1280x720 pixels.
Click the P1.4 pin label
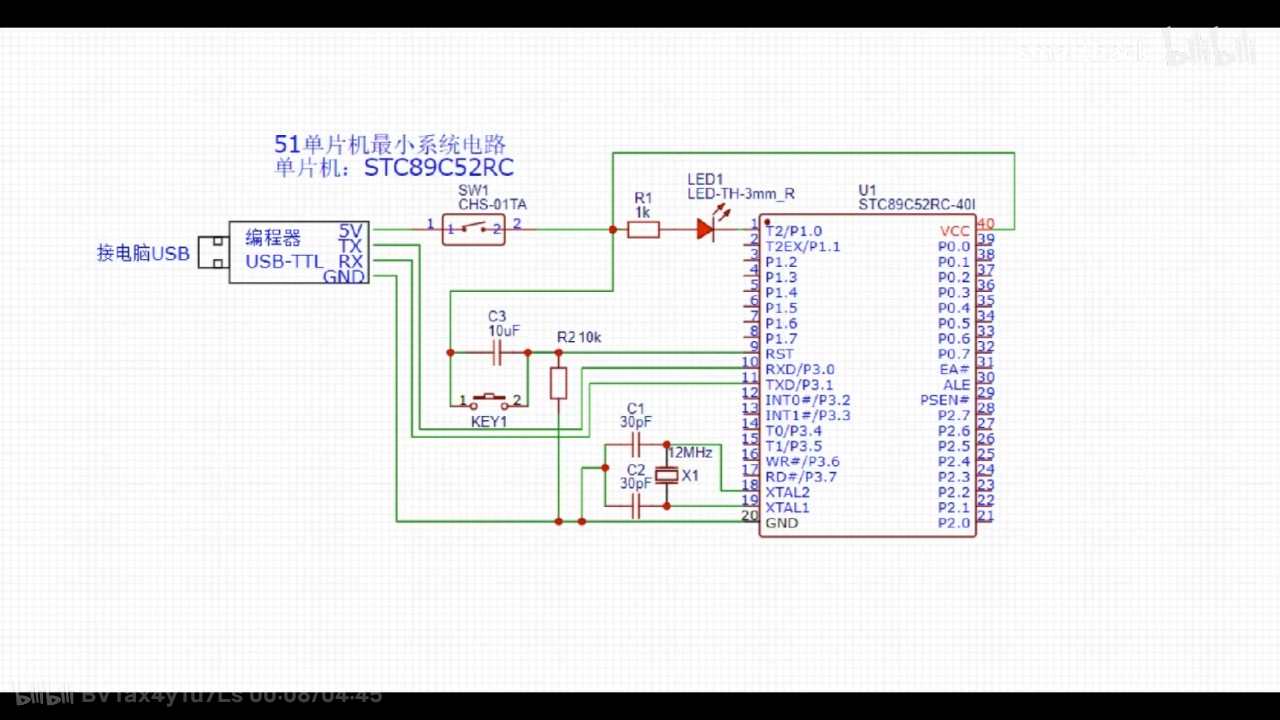point(782,292)
